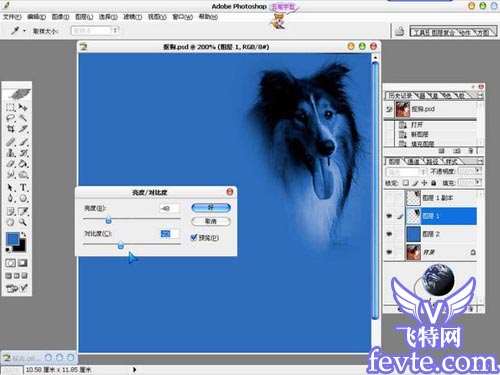
Task: Select the Blur tool
Action: 11,174
